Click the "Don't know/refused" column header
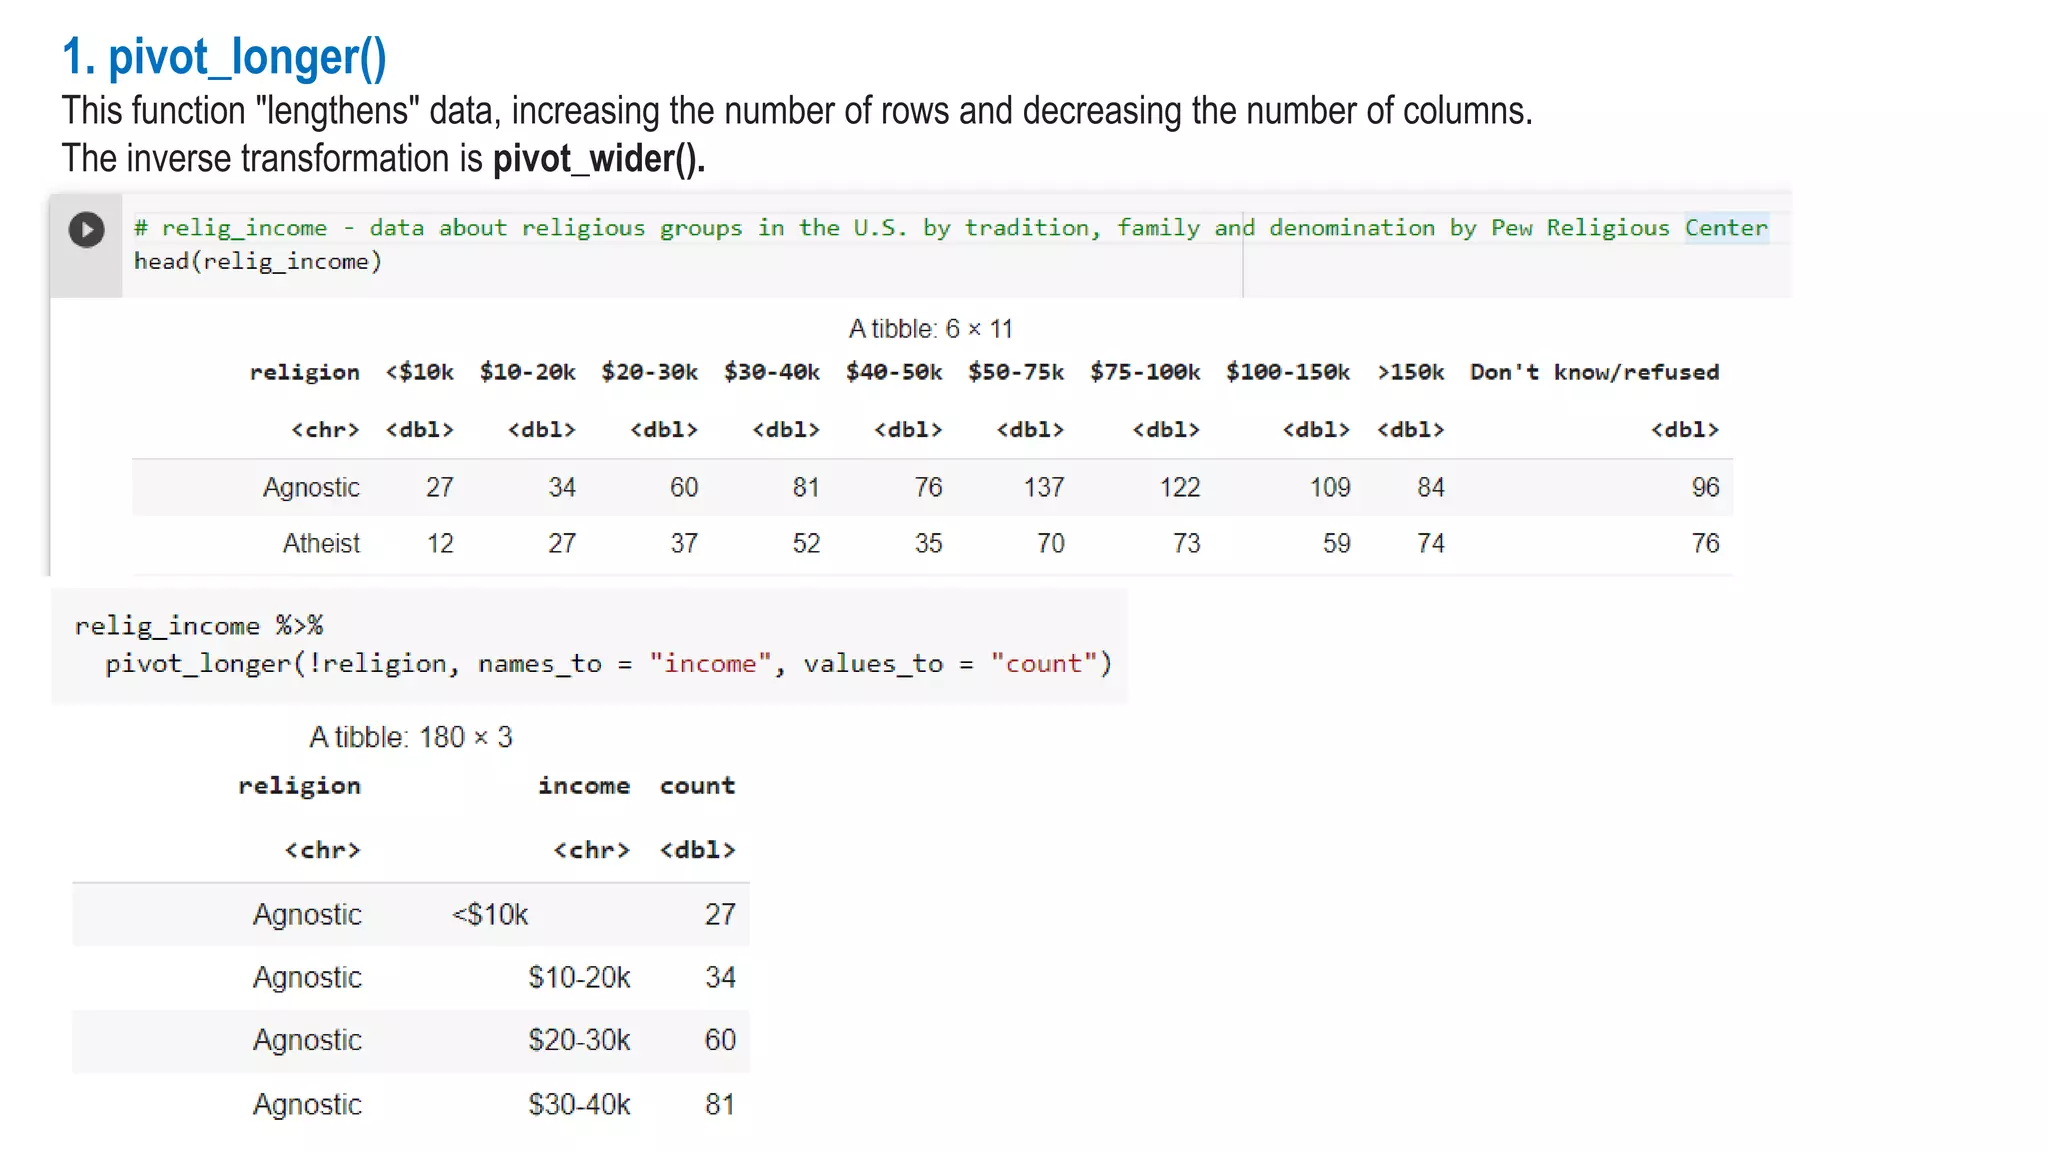Screen dimensions: 2048x1152 coord(1595,372)
